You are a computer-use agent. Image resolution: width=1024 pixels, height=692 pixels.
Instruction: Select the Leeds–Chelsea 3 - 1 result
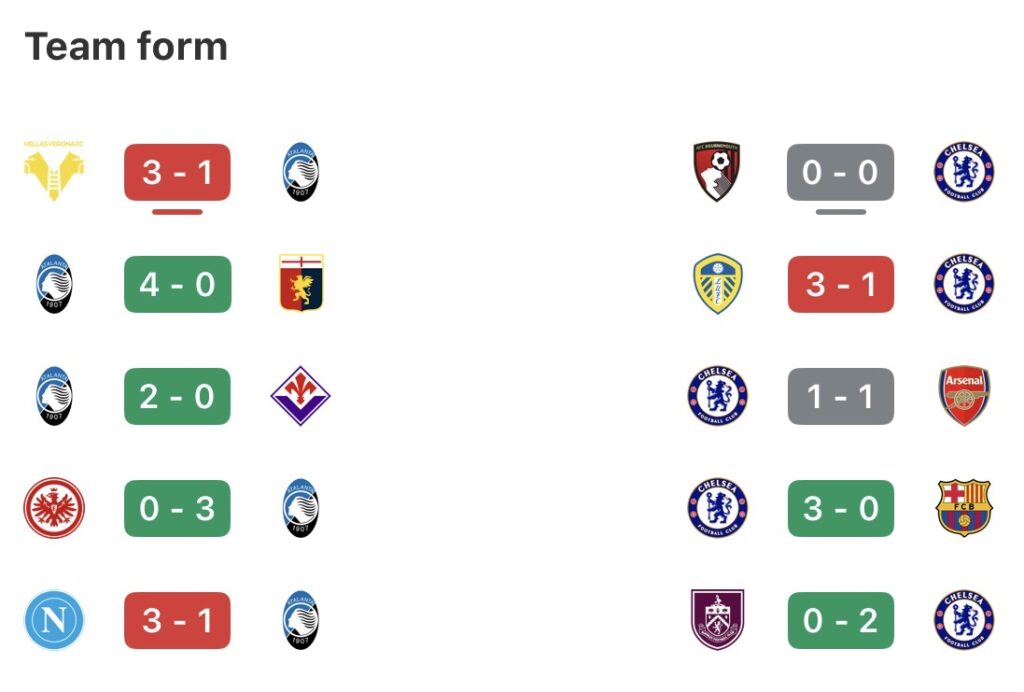coord(840,284)
